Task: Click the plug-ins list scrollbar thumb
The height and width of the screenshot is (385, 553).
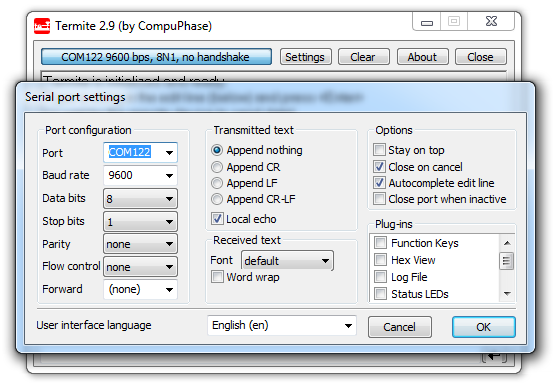Action: pos(507,261)
